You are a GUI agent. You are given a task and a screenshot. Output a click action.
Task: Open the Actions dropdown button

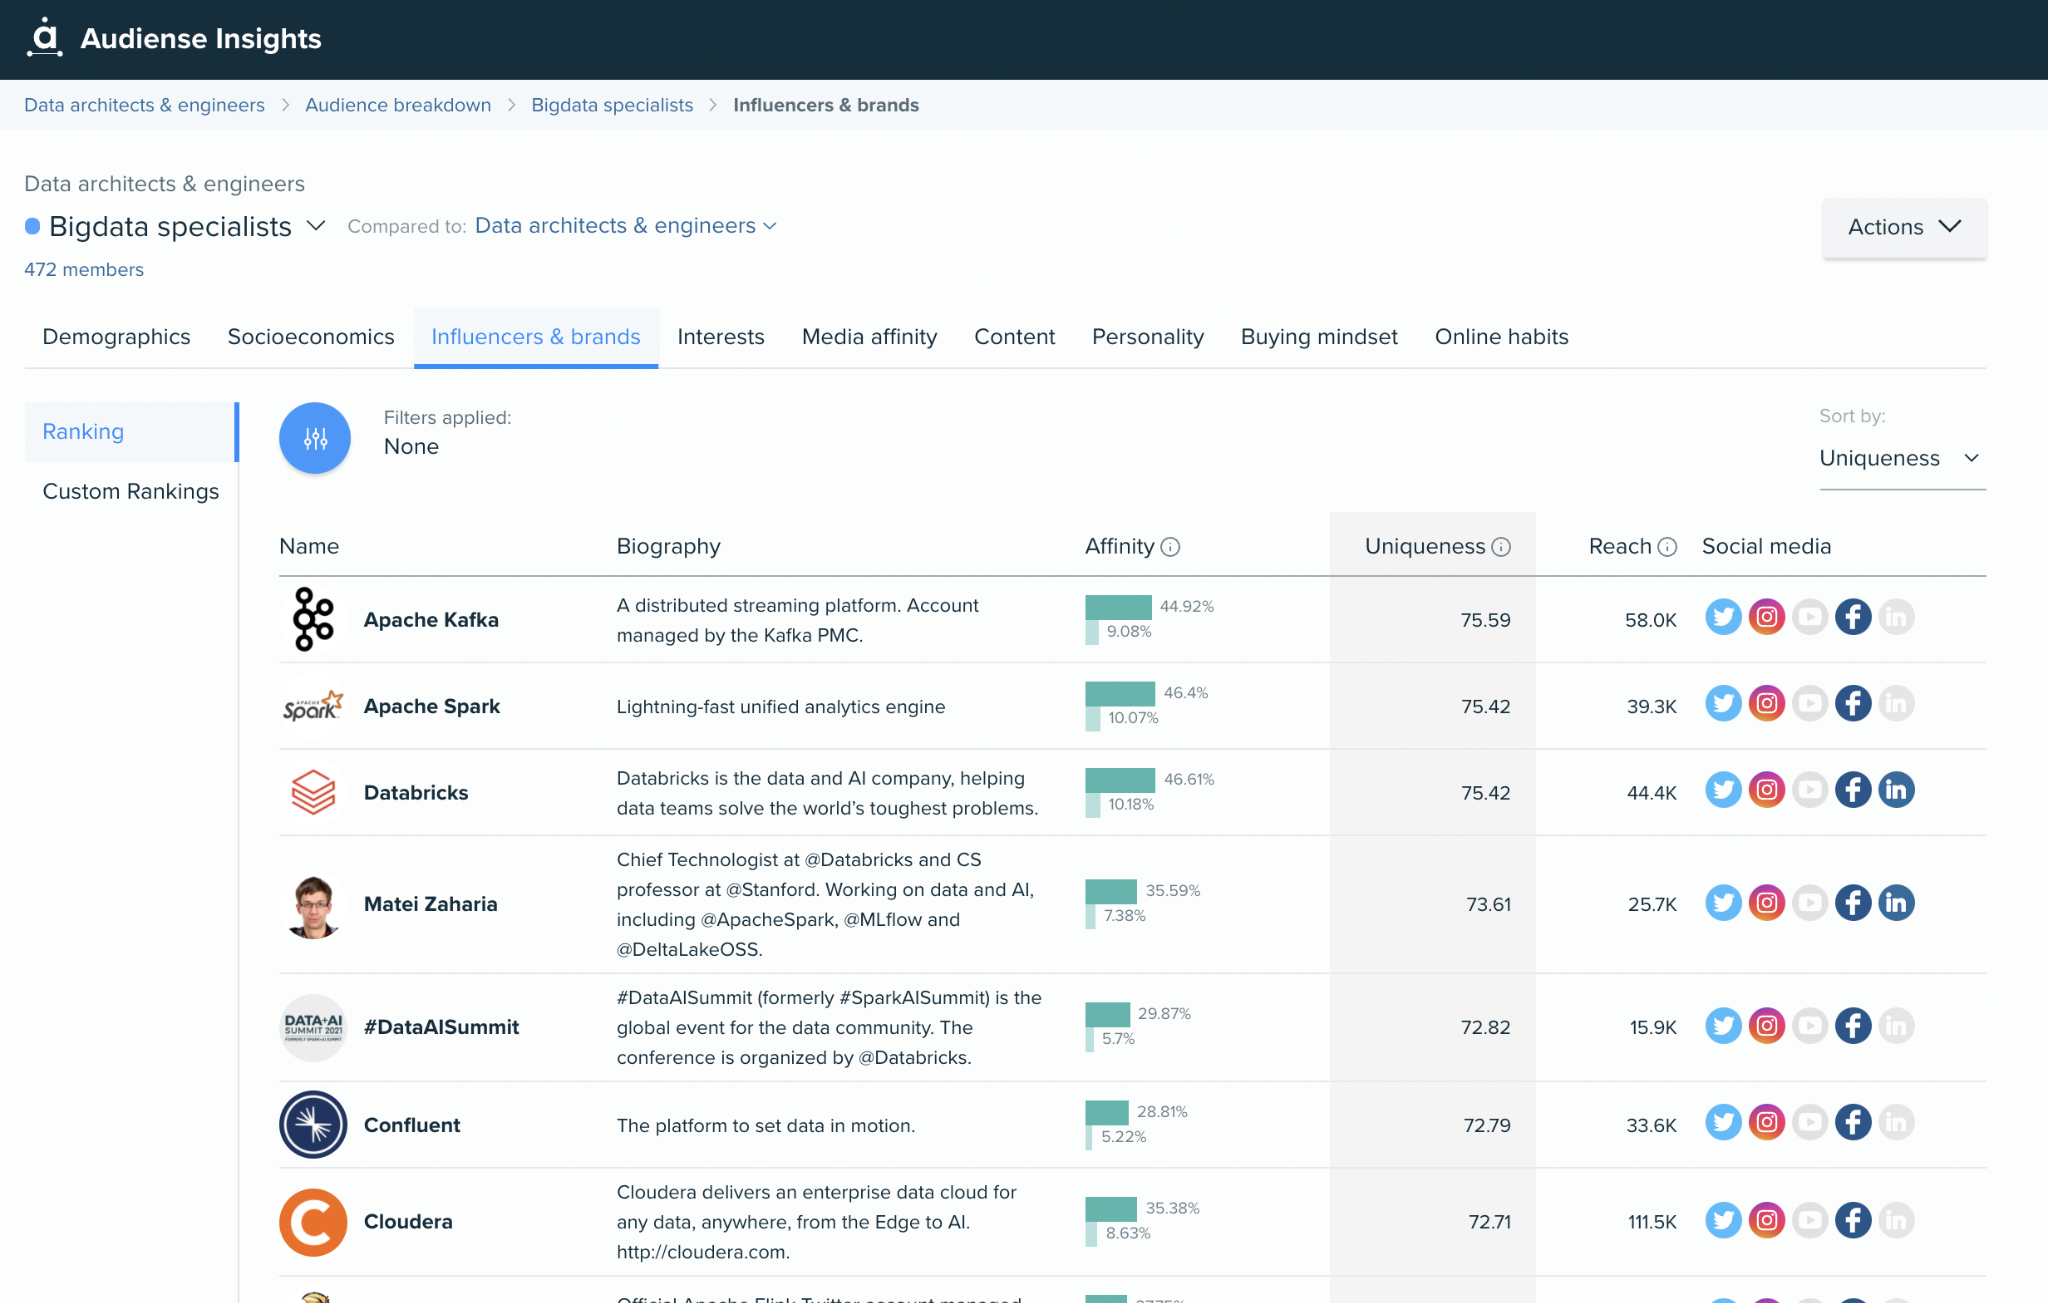[1904, 227]
